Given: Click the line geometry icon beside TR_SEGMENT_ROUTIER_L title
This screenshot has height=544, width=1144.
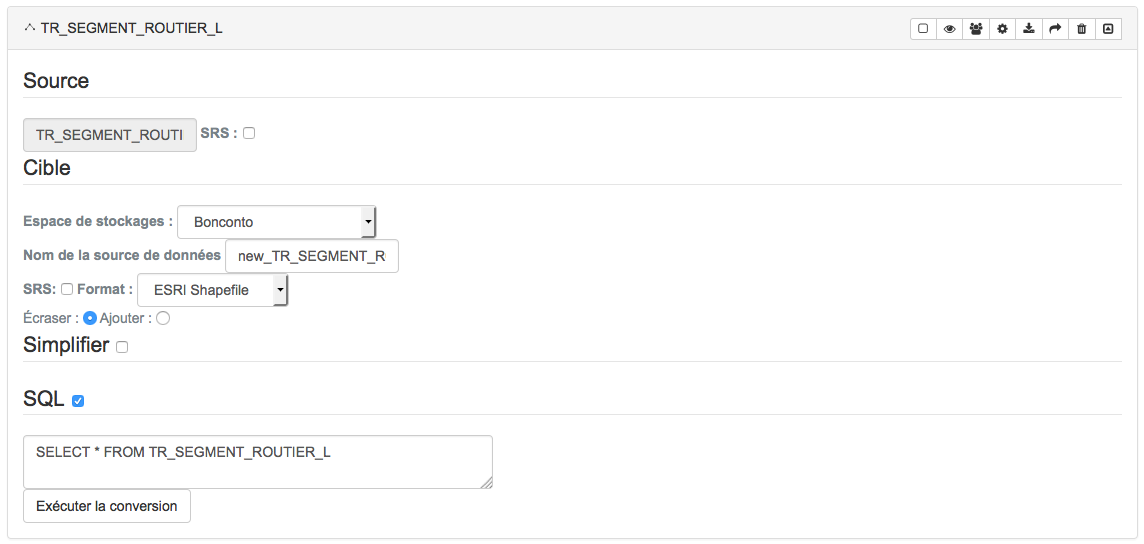Looking at the screenshot, I should point(30,28).
